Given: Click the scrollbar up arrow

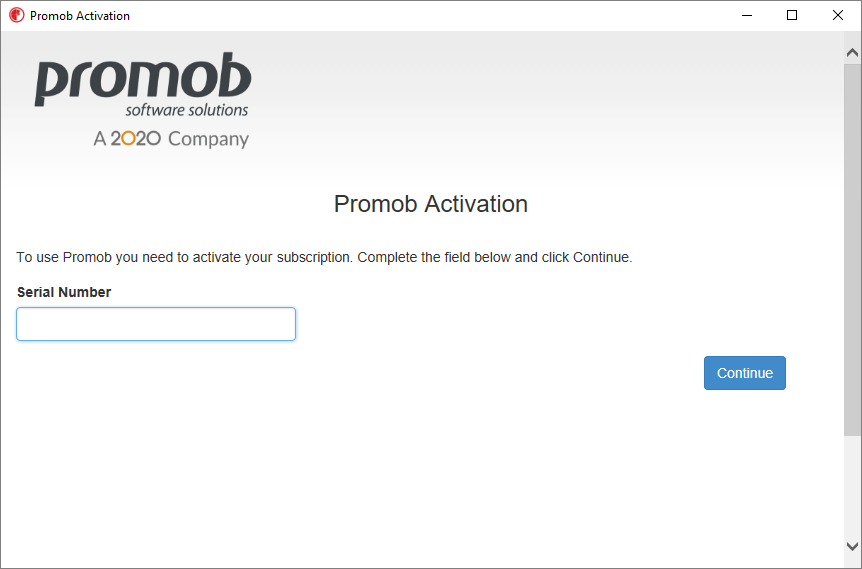Looking at the screenshot, I should (852, 53).
